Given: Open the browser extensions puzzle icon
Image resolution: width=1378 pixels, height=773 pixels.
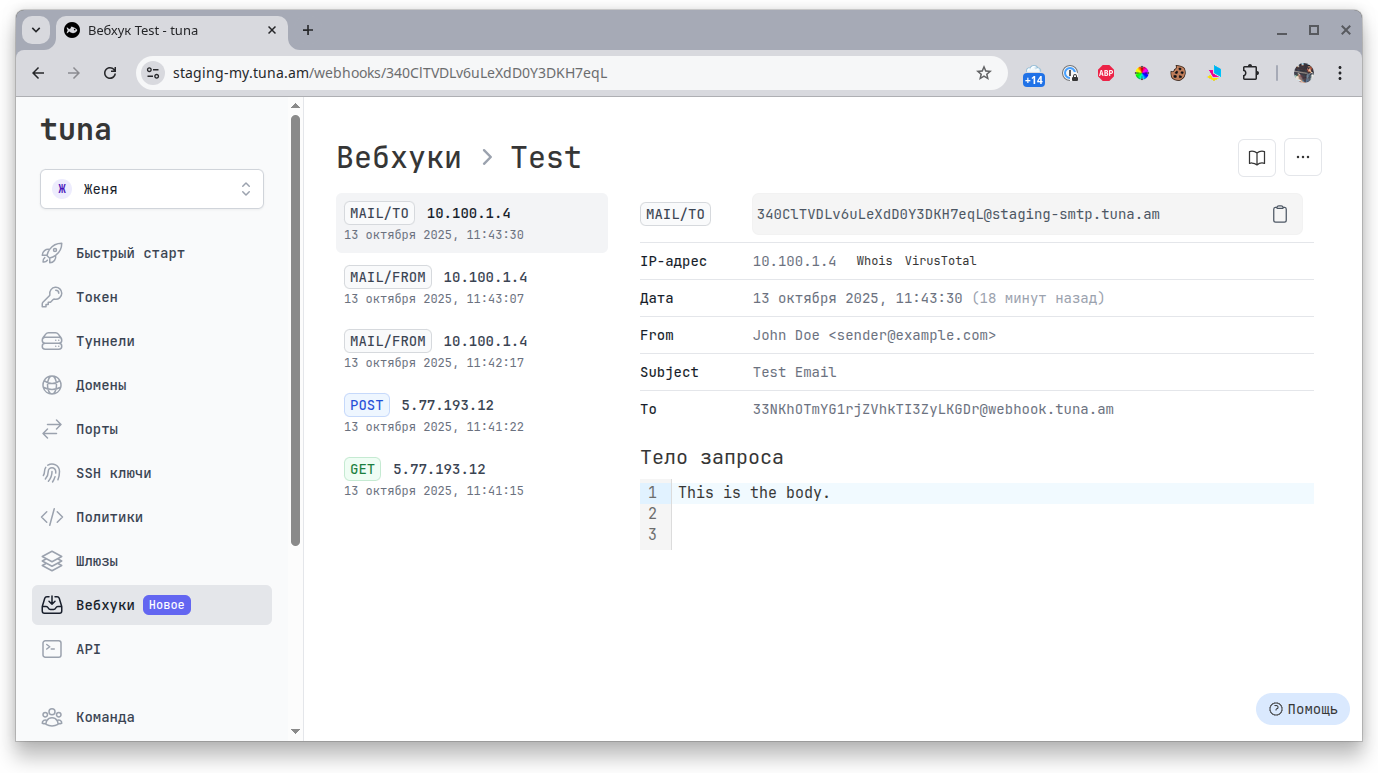Looking at the screenshot, I should pos(1250,73).
